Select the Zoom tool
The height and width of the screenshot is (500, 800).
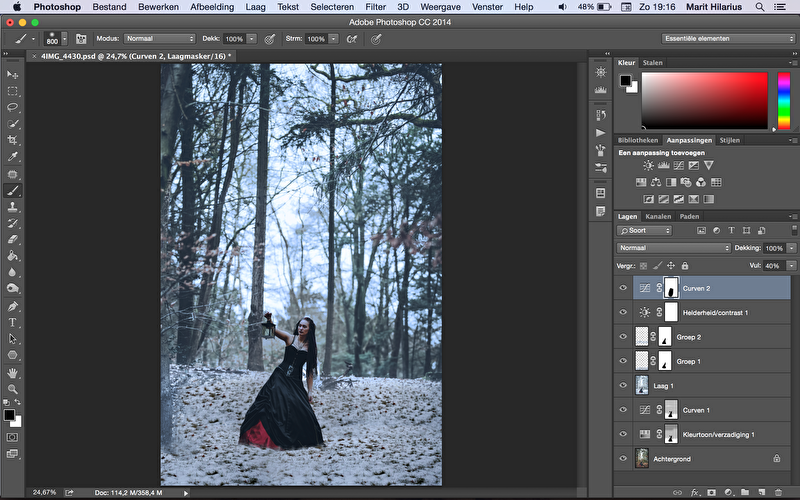coord(12,389)
